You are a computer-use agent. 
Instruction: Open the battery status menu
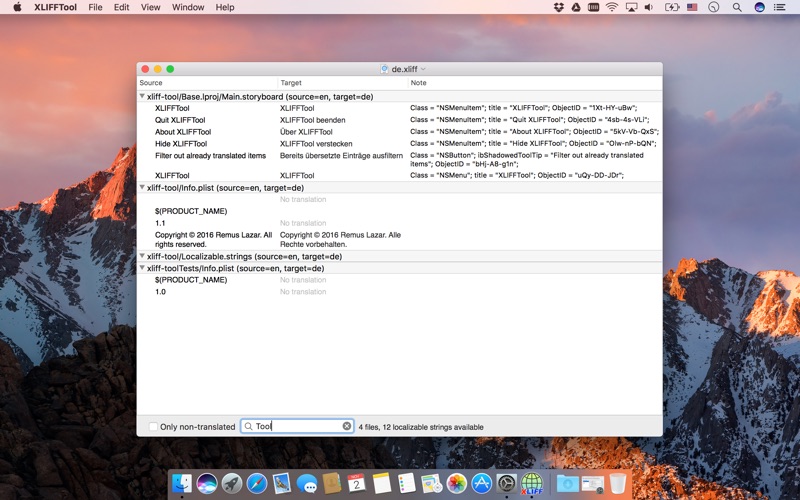[x=671, y=7]
